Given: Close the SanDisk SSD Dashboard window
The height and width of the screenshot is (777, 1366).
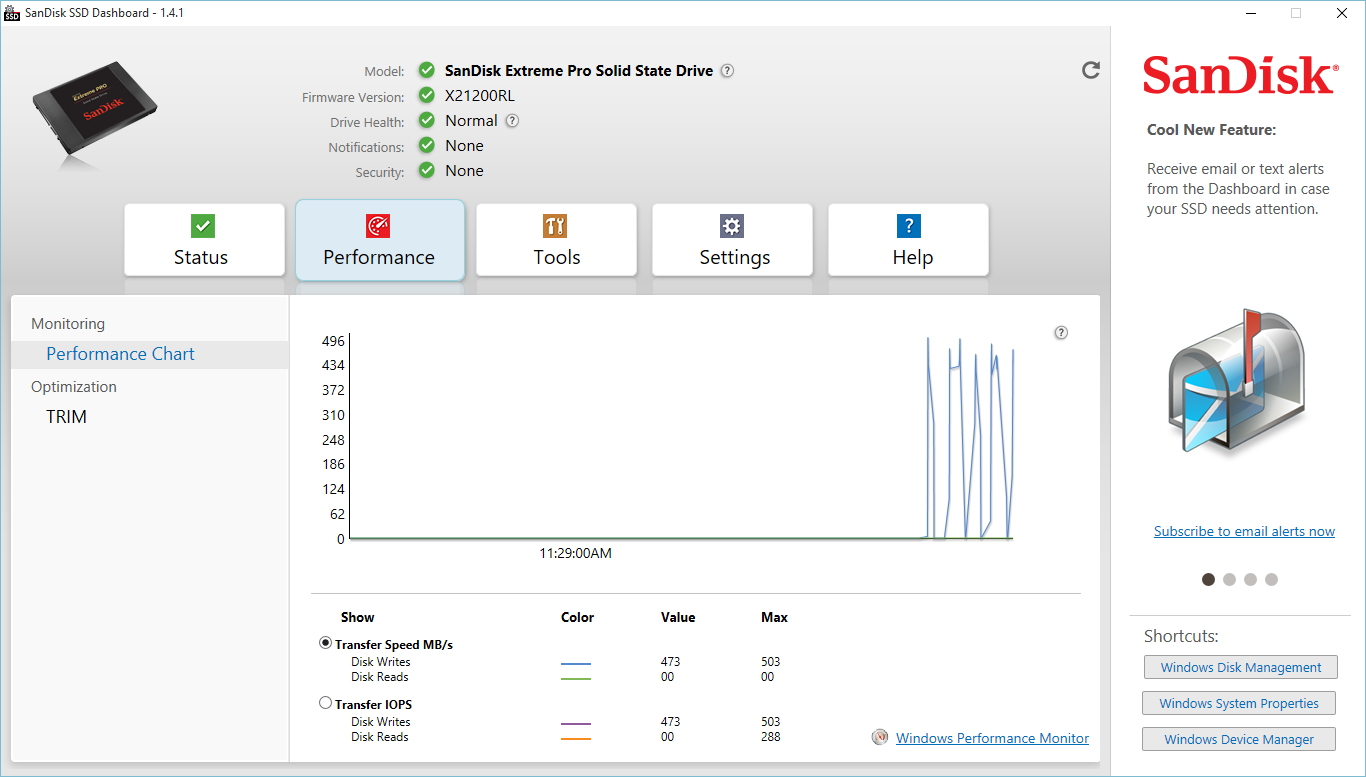Looking at the screenshot, I should tap(1341, 13).
